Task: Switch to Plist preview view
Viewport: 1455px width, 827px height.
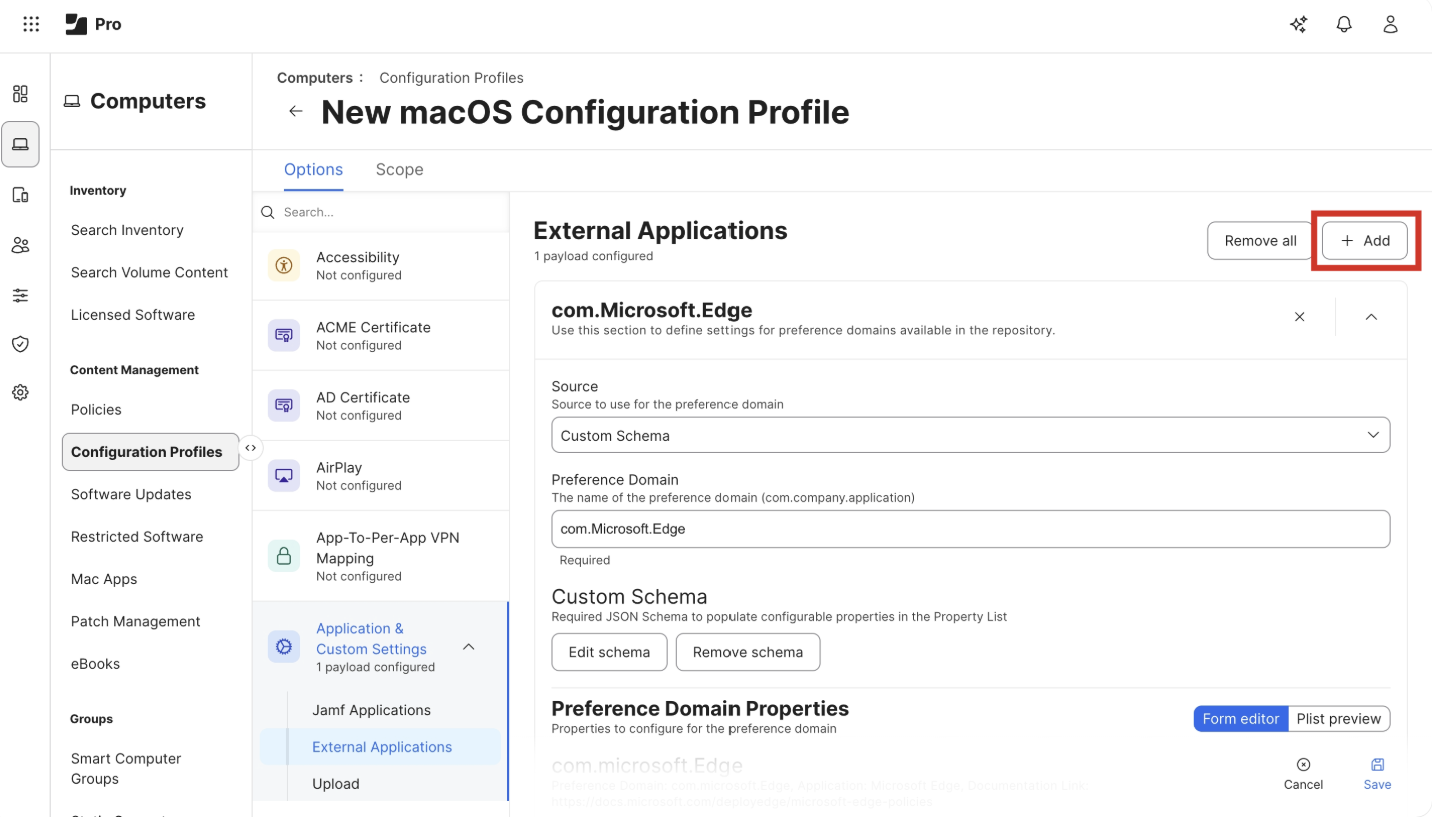Action: [x=1338, y=719]
